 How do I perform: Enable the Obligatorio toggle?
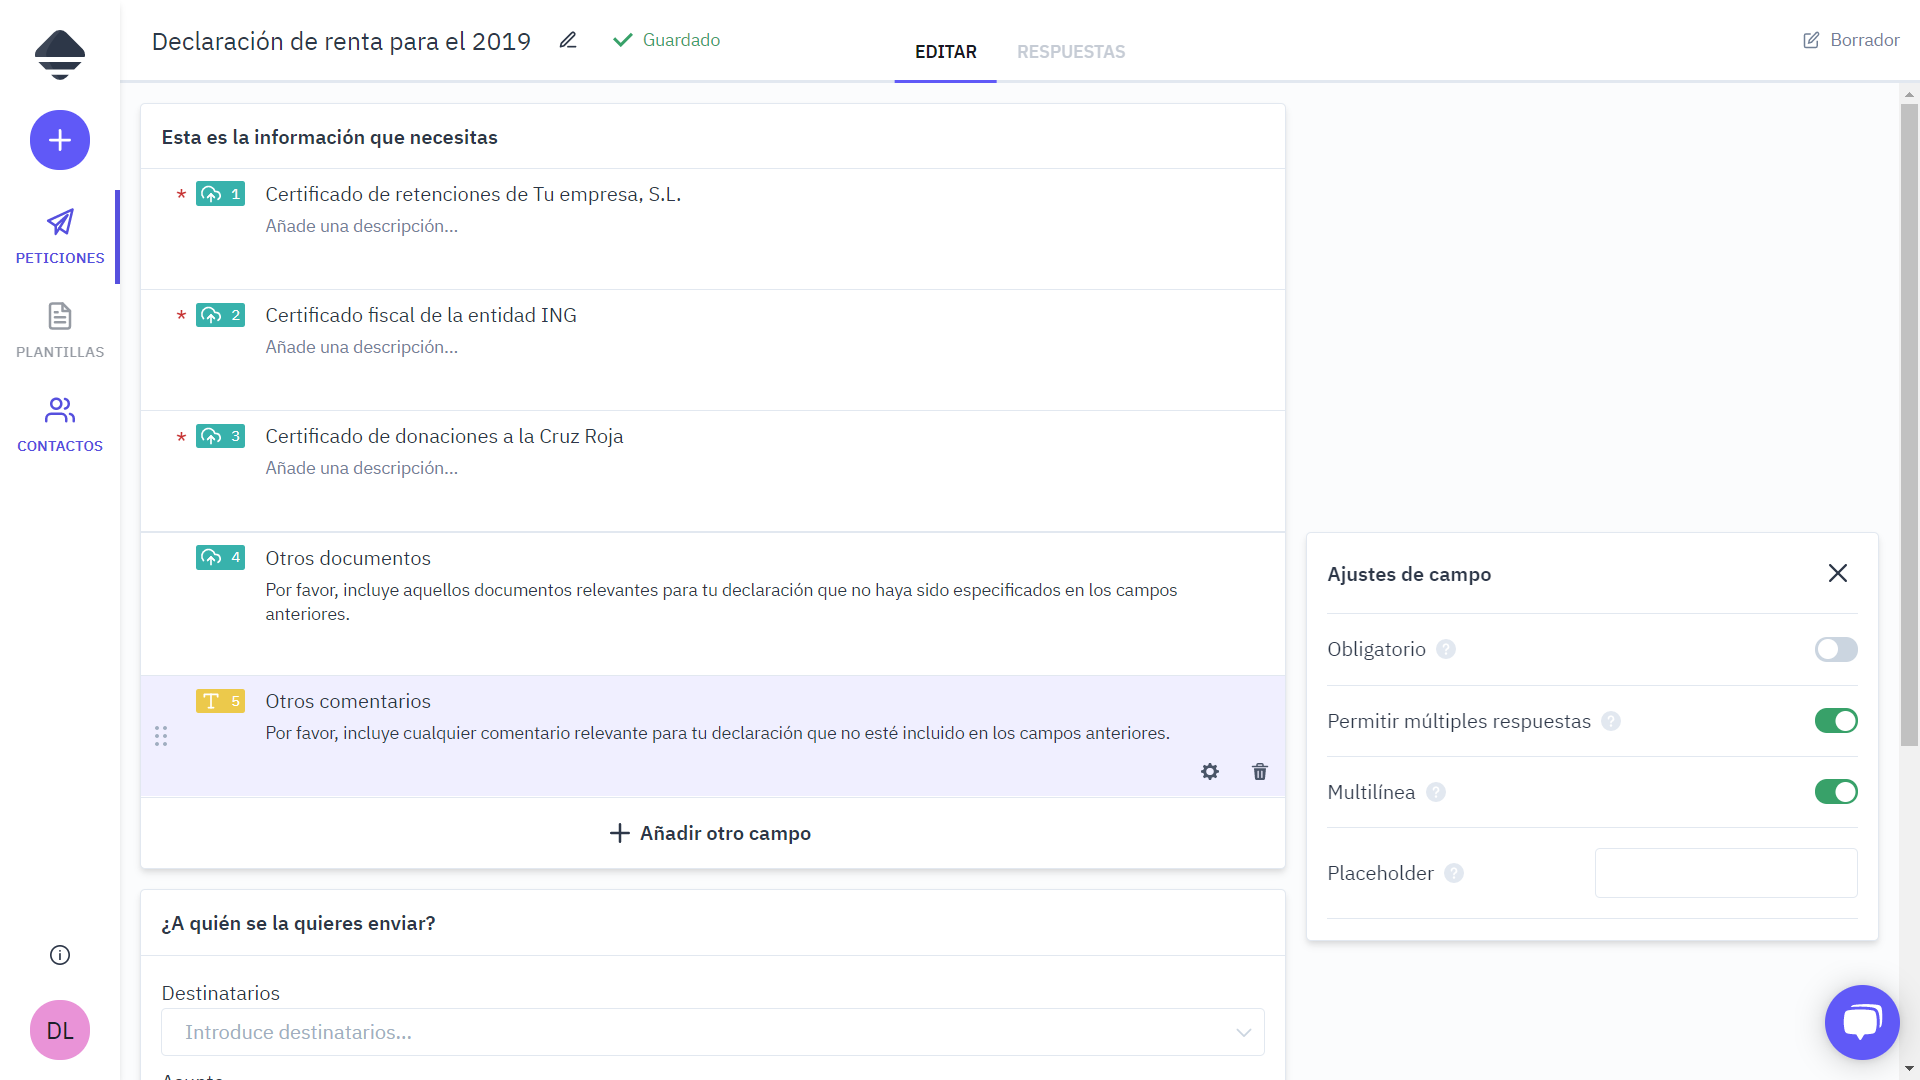[1835, 649]
